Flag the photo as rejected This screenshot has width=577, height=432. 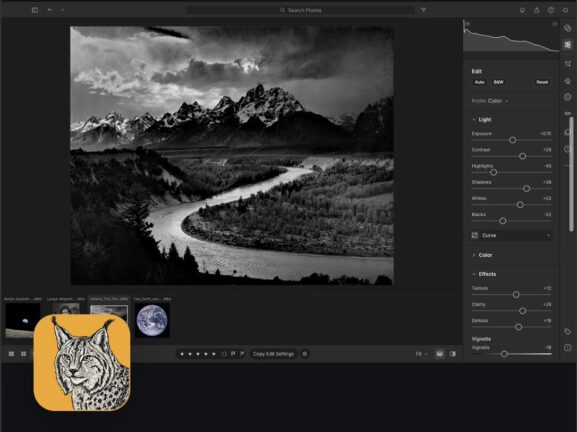(x=242, y=354)
